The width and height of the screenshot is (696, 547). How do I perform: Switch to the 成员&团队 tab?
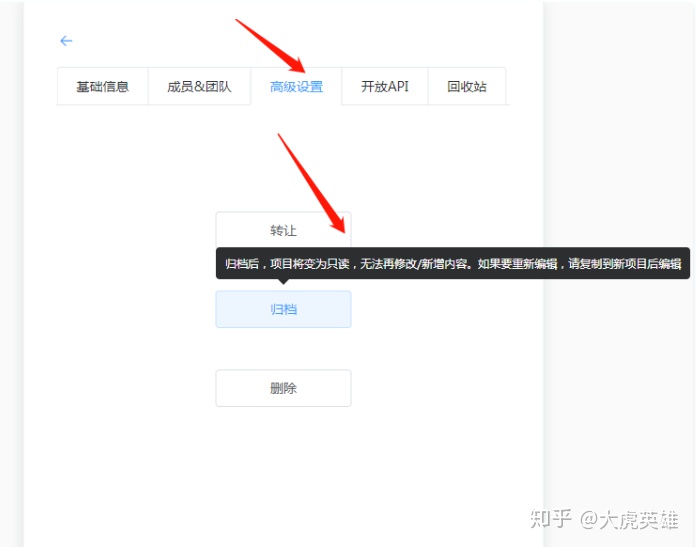coord(199,87)
